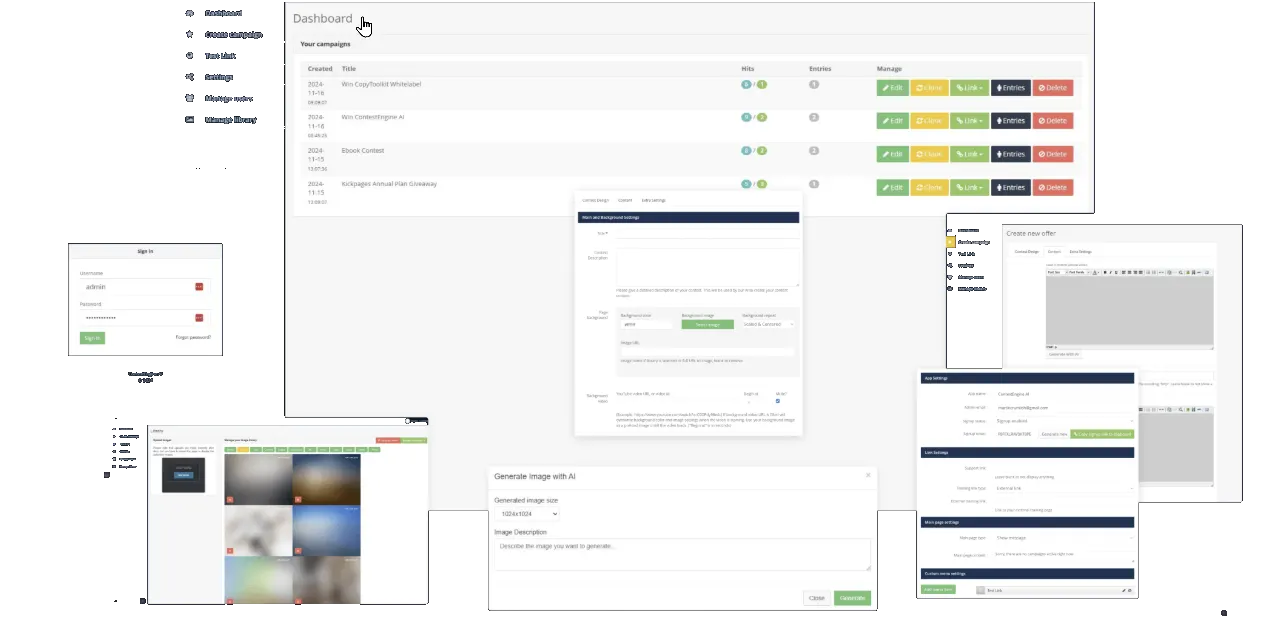The width and height of the screenshot is (1264, 621).
Task: Switch to Extra Settings tab in Create new offer
Action: (1080, 252)
